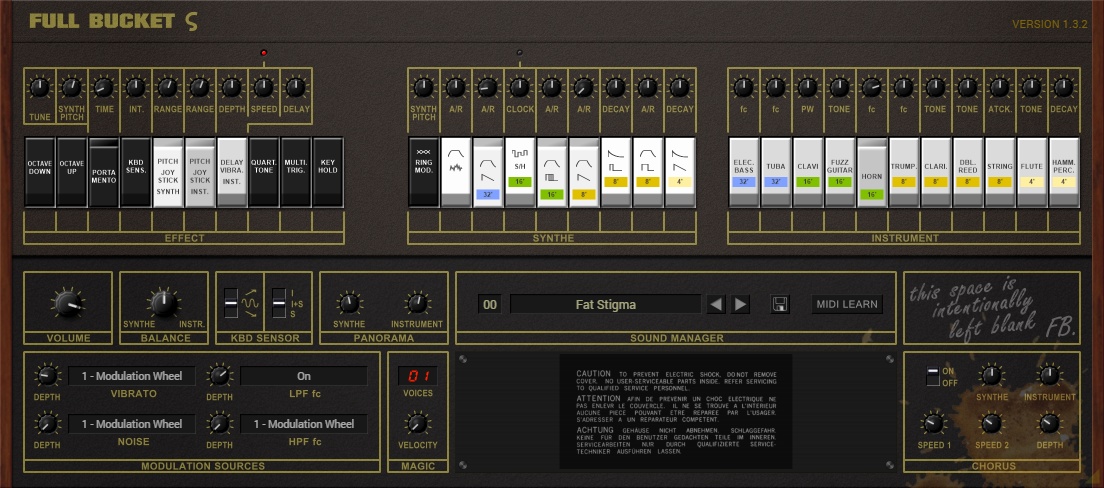Toggle the Clavi 16' instrument key
Screen dimensions: 1104x488
coord(808,172)
